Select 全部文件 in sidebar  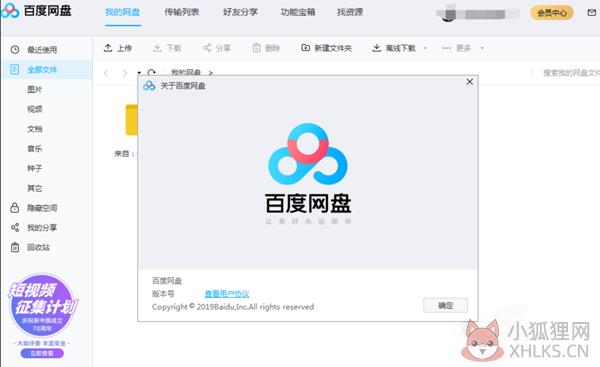46,70
